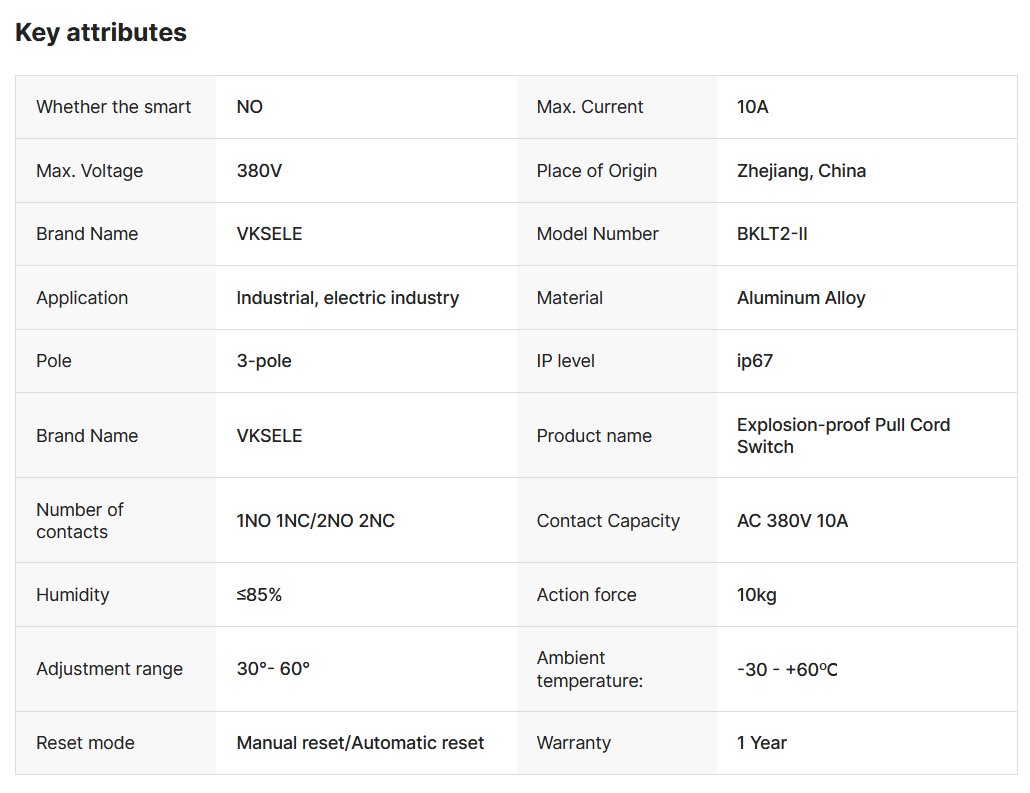This screenshot has width=1030, height=793.
Task: Click the "BKLT2-II" model number value
Action: pyautogui.click(x=771, y=234)
